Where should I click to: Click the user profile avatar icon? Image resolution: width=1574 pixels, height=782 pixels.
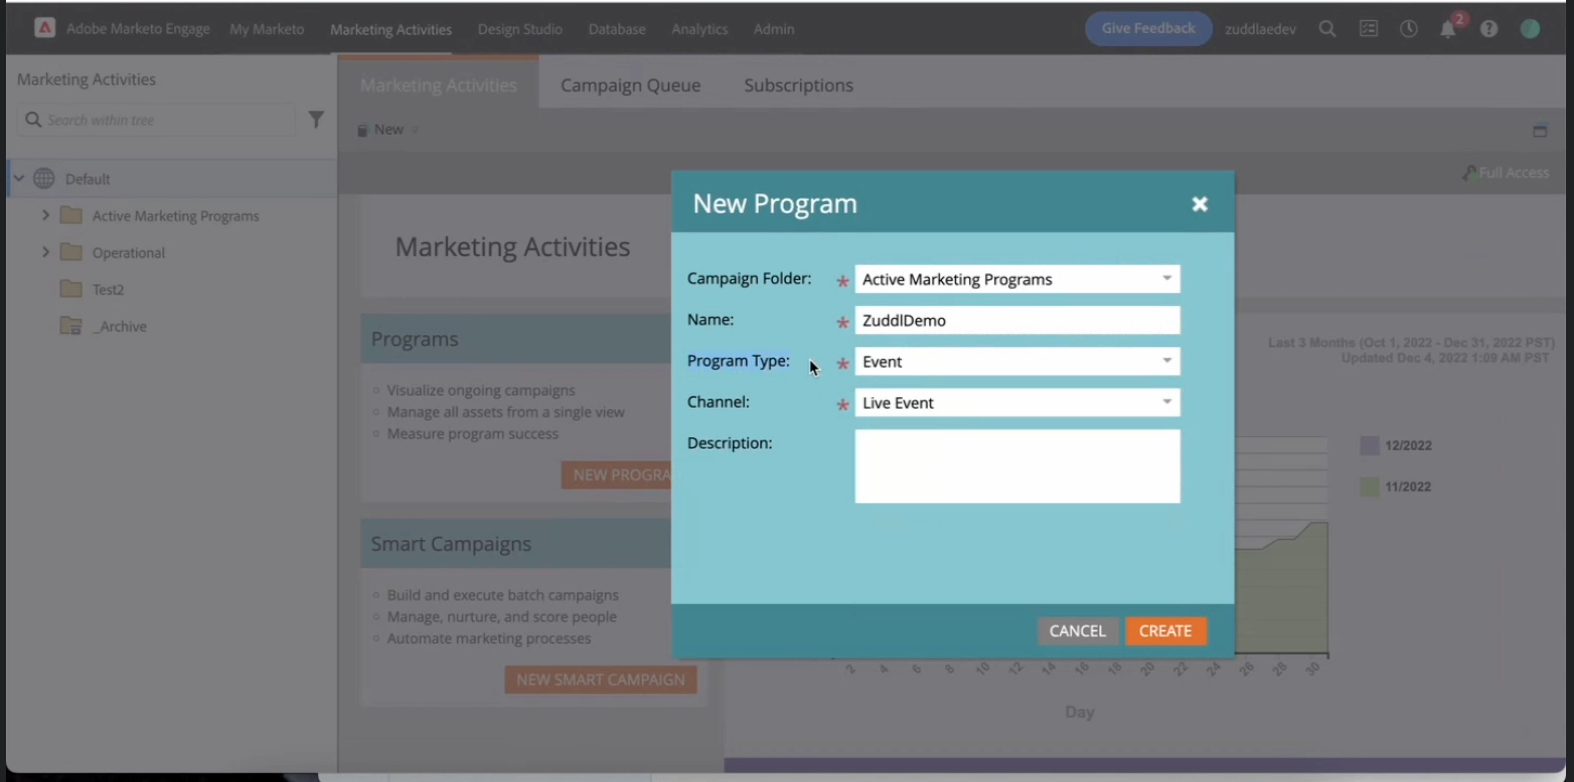point(1530,29)
